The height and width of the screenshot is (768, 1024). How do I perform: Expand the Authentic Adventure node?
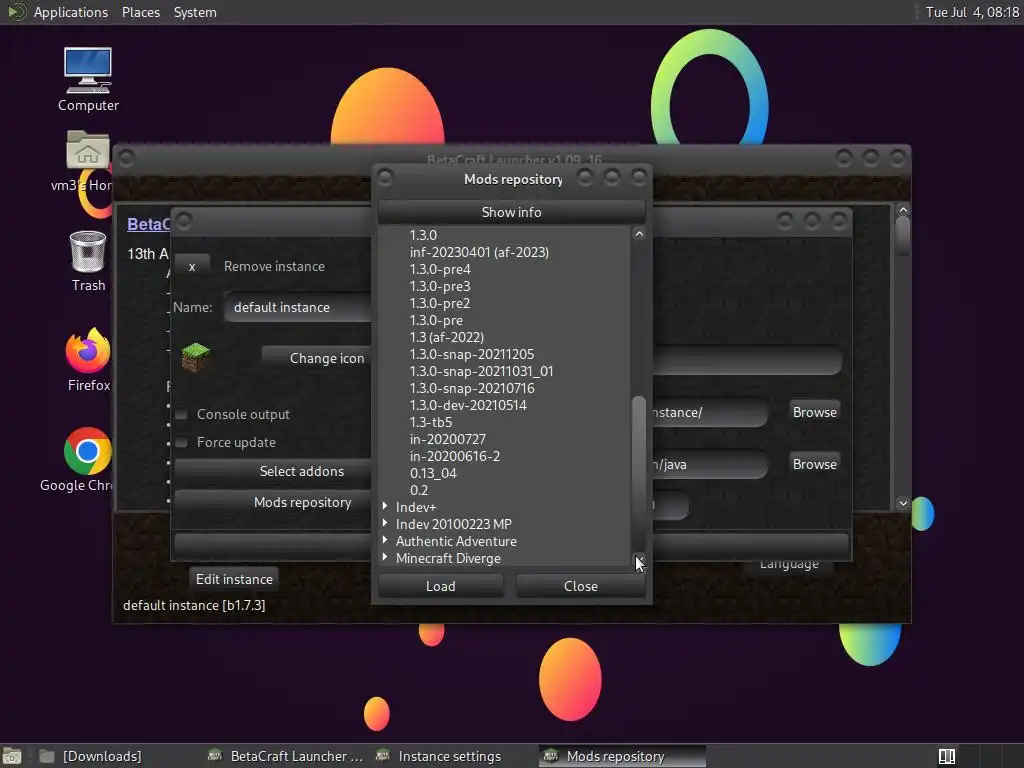[385, 541]
